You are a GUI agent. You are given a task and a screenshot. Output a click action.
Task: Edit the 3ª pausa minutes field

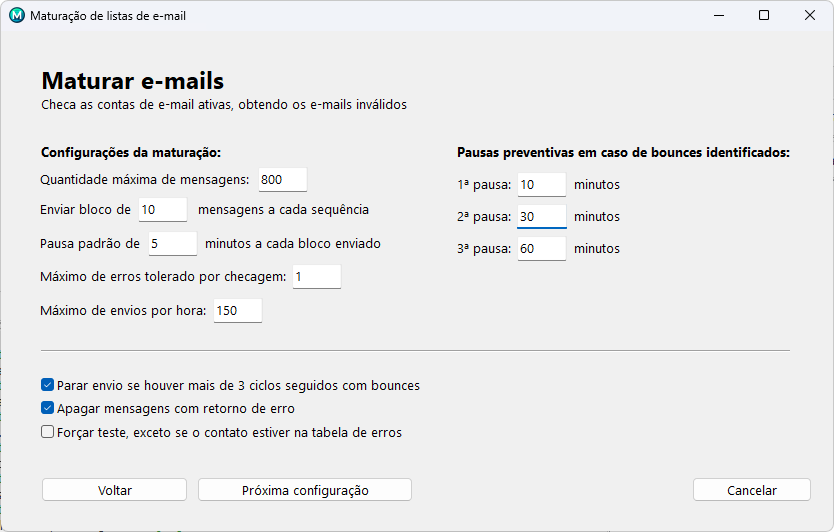click(x=541, y=249)
